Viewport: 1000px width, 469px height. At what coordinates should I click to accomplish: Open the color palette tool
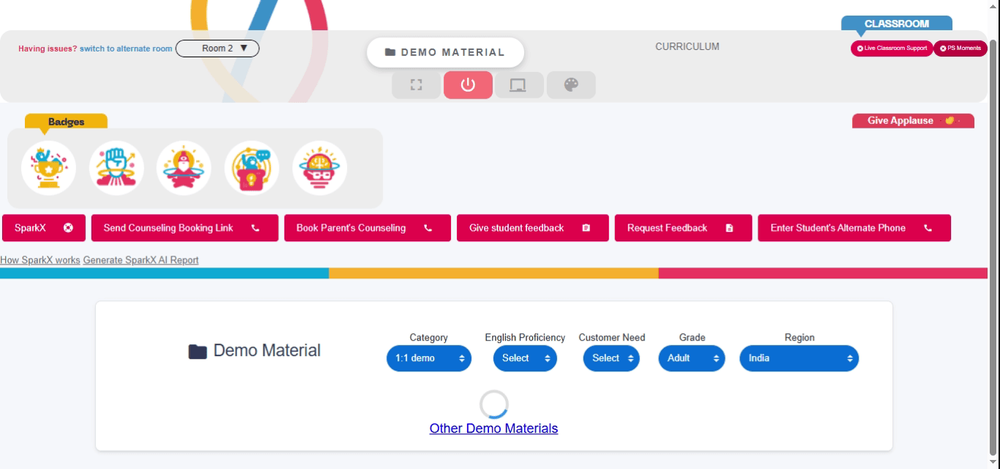(x=571, y=85)
